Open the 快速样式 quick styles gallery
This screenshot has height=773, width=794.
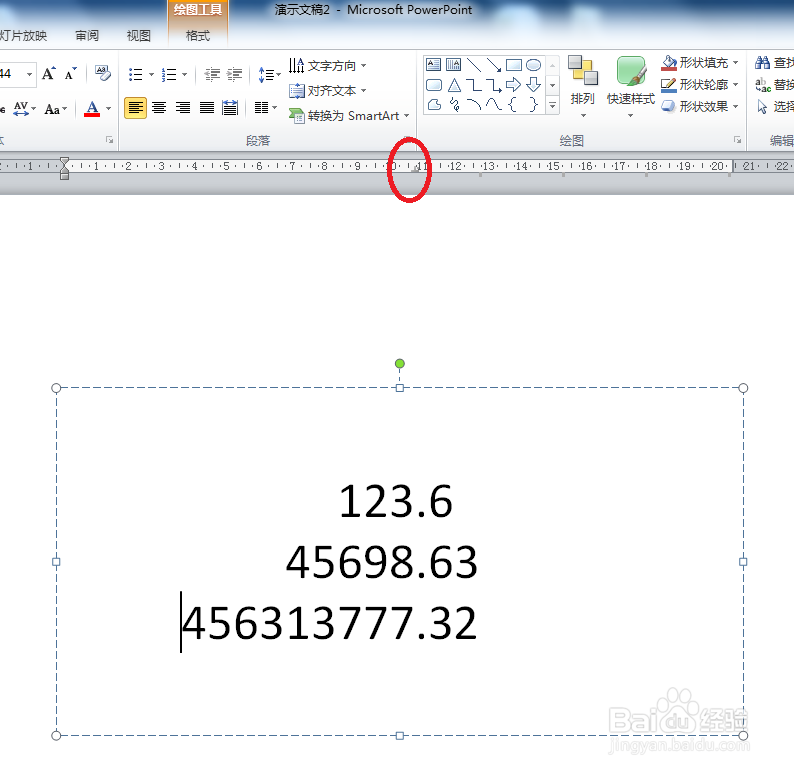(630, 87)
